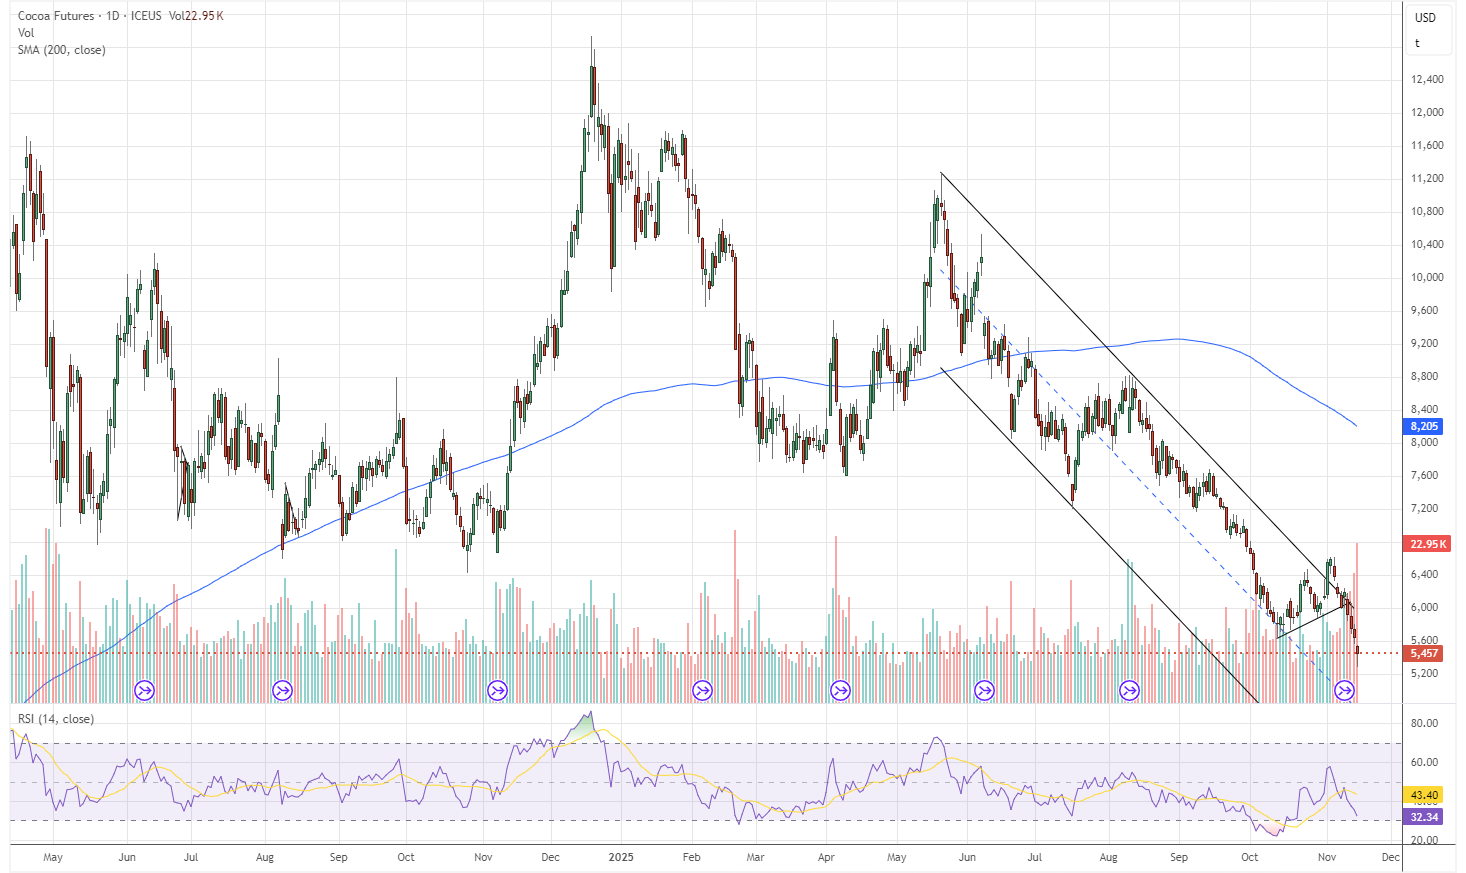Click the contract rollover marker near August 2024
The width and height of the screenshot is (1466, 873).
[x=283, y=690]
